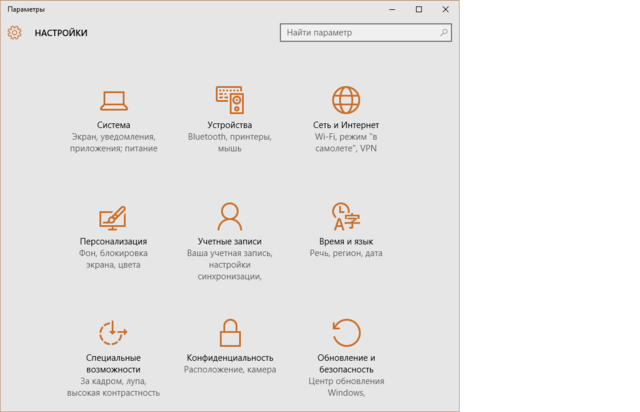This screenshot has width=640, height=412.
Task: Open the Персонализация screen and brush icon
Action: 113,216
